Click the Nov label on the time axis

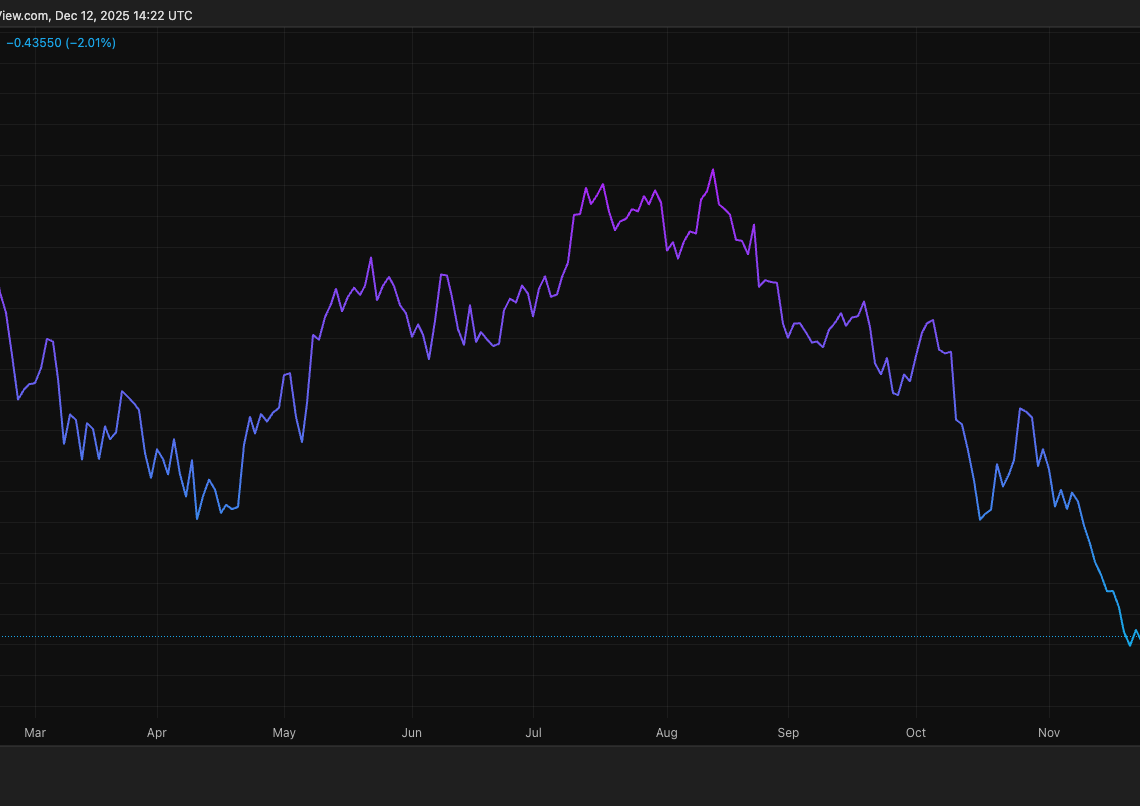click(x=1048, y=733)
